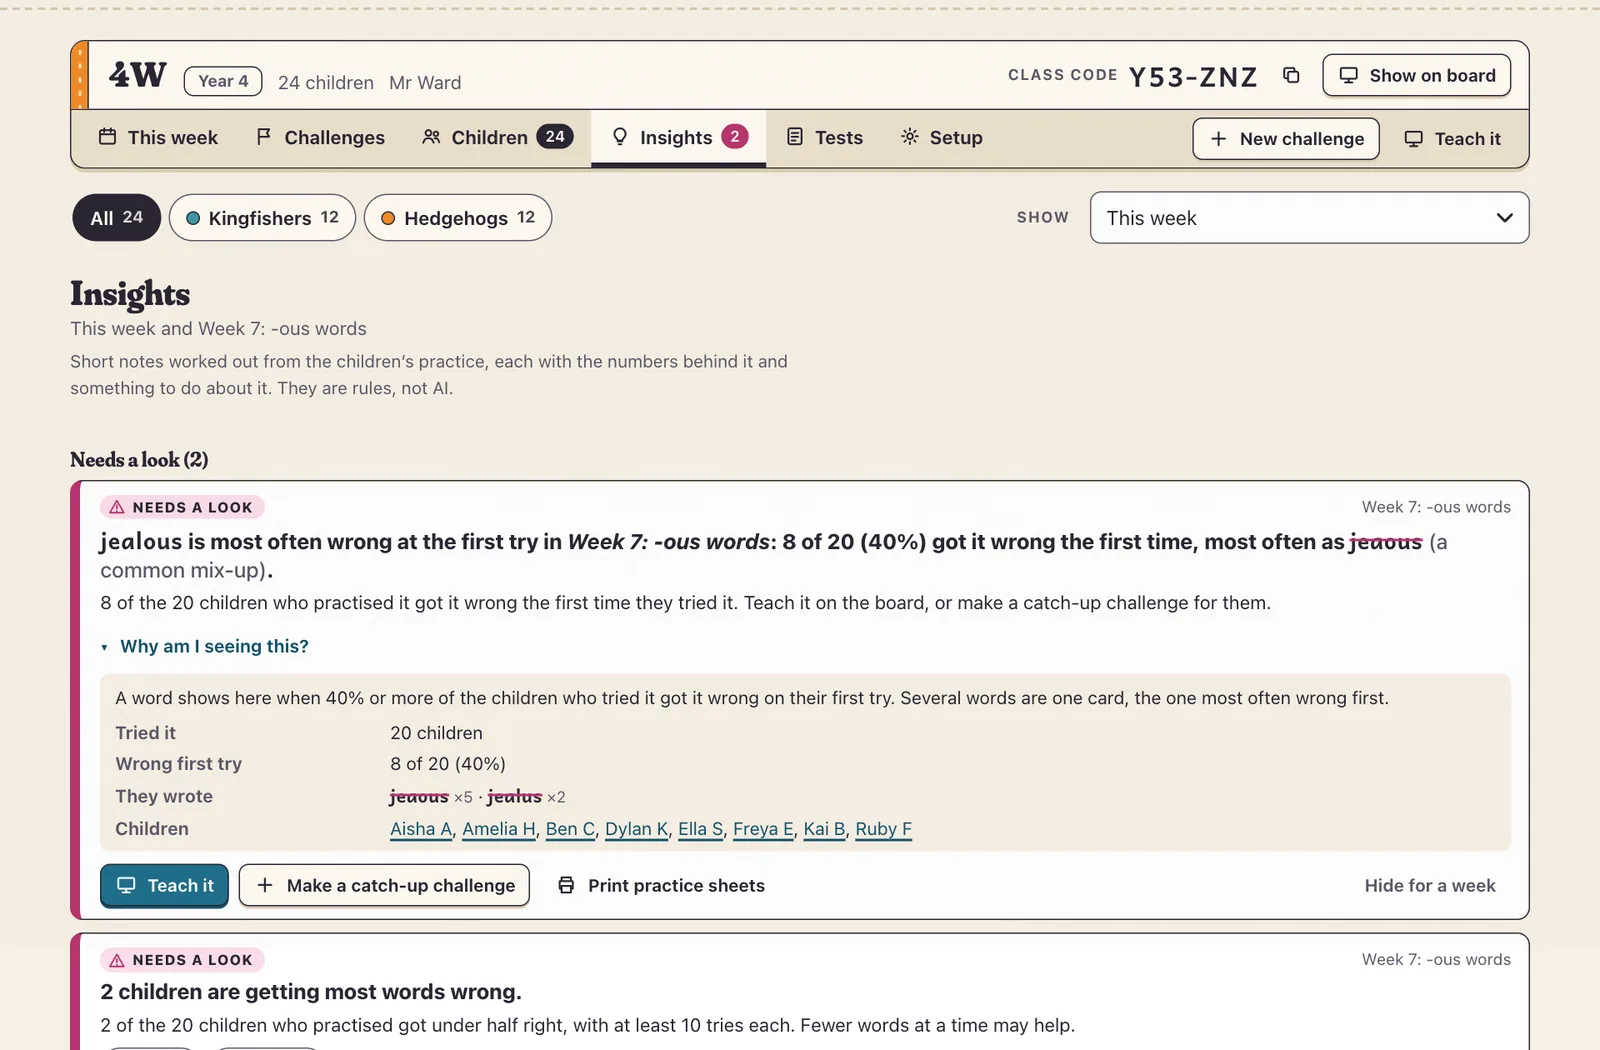Click the Insights count badge 2
The height and width of the screenshot is (1050, 1600).
coord(735,136)
